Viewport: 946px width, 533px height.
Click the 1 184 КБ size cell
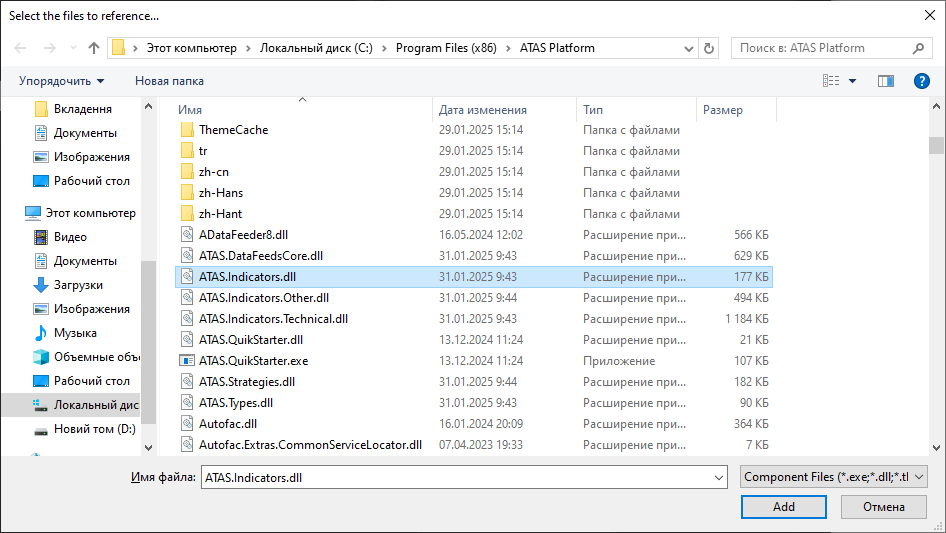click(747, 319)
